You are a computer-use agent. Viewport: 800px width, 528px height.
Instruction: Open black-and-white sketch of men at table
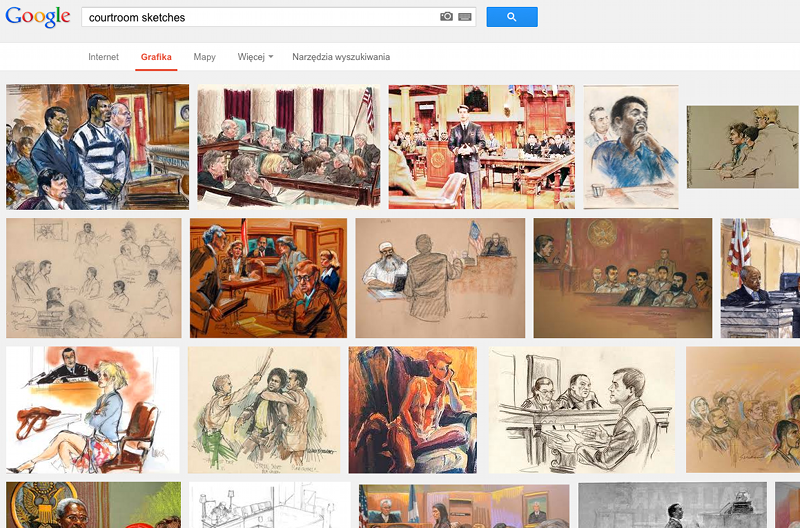[582, 409]
